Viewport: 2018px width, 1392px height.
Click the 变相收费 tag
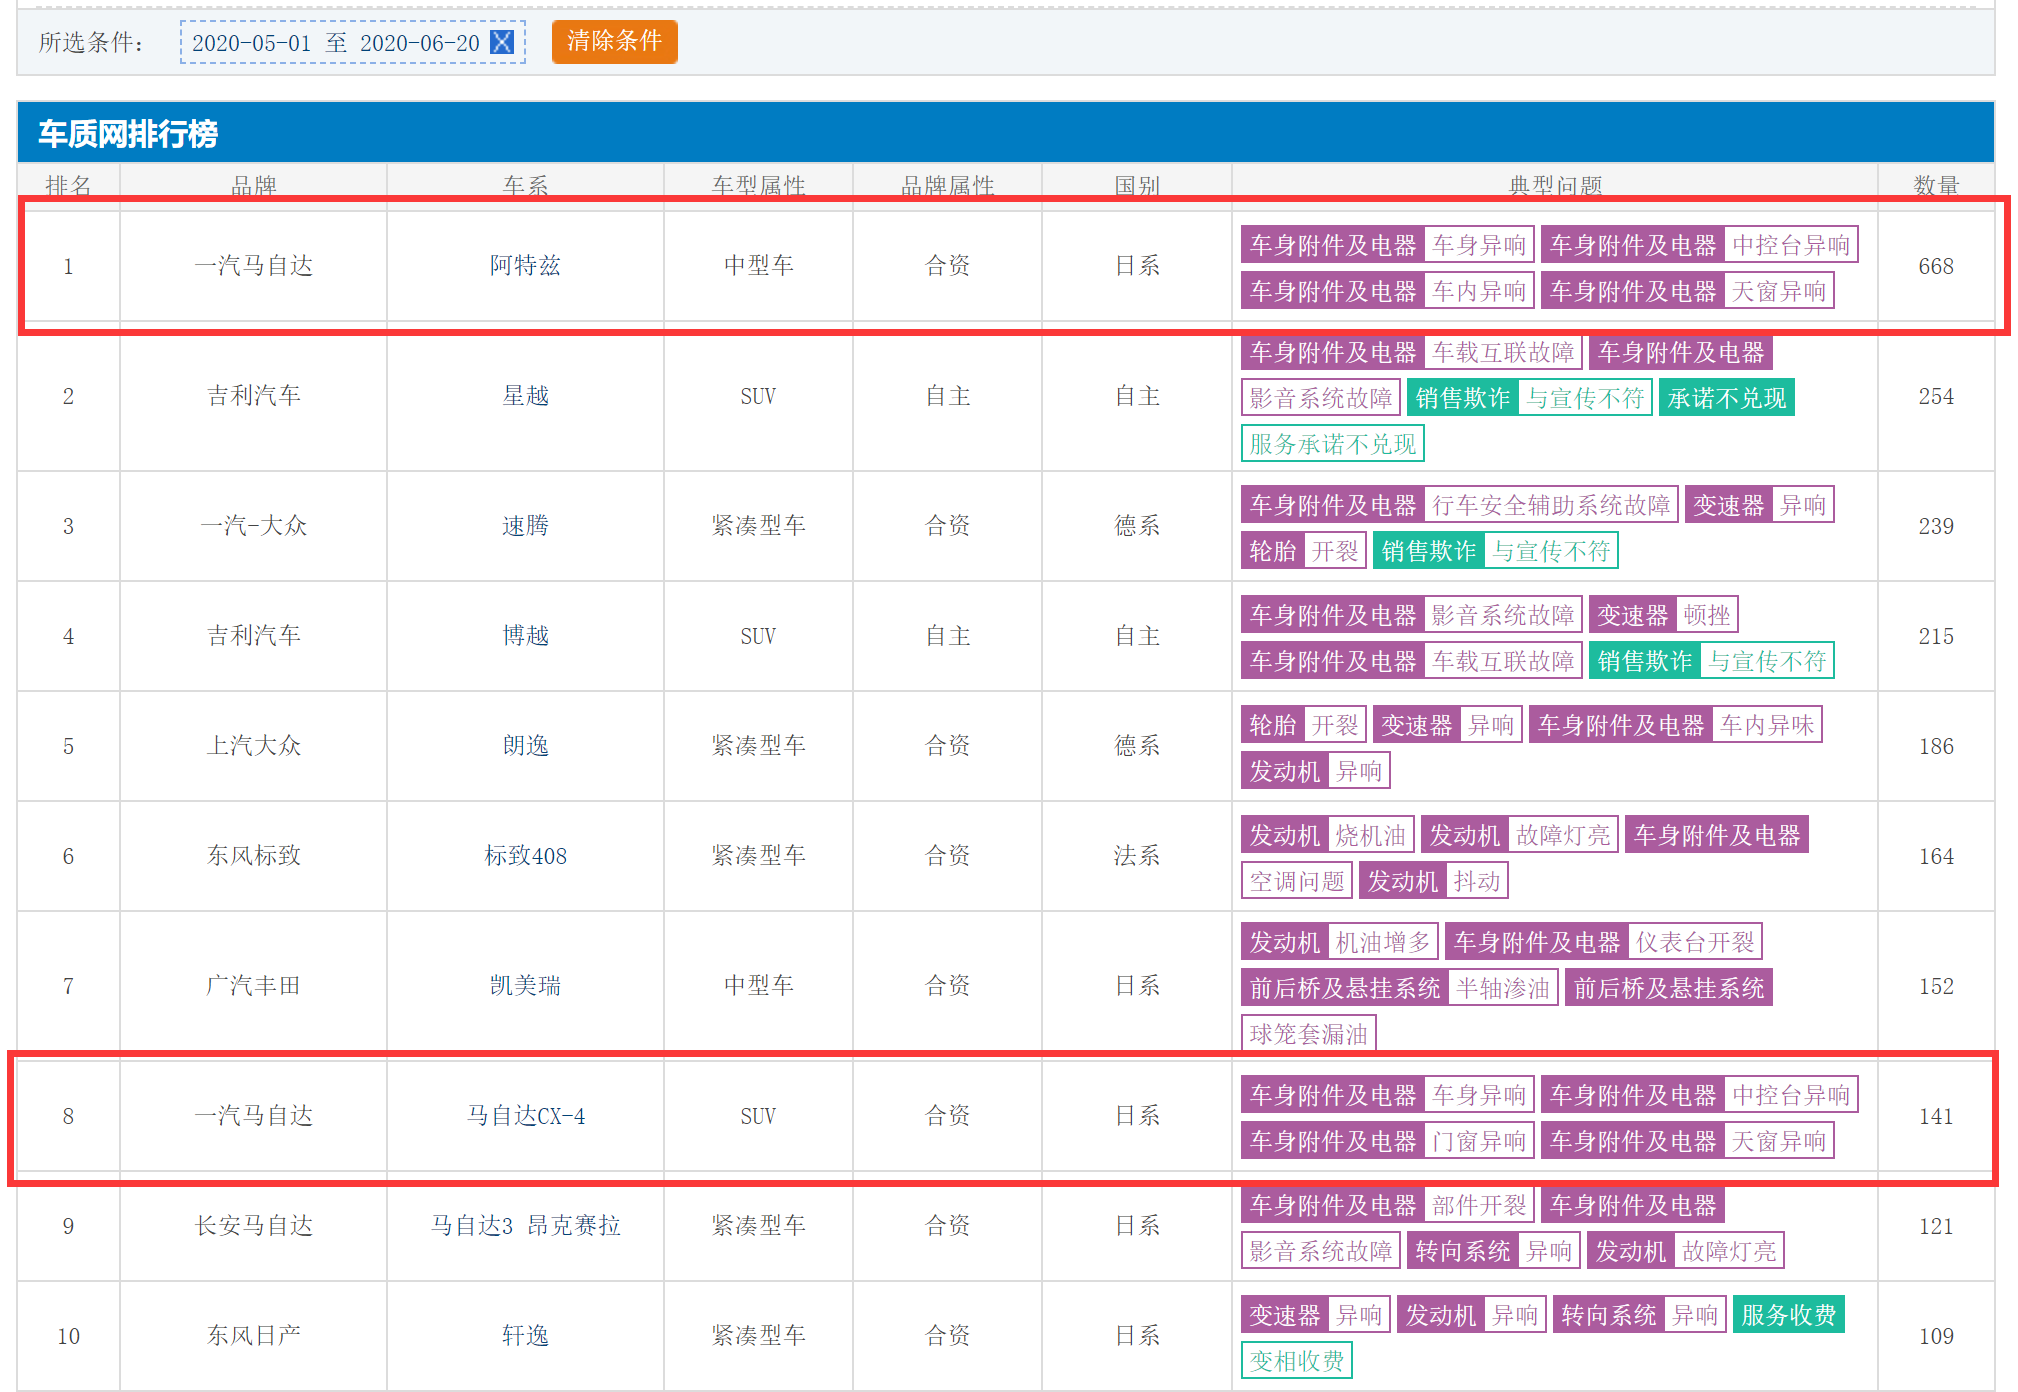pos(1296,1361)
